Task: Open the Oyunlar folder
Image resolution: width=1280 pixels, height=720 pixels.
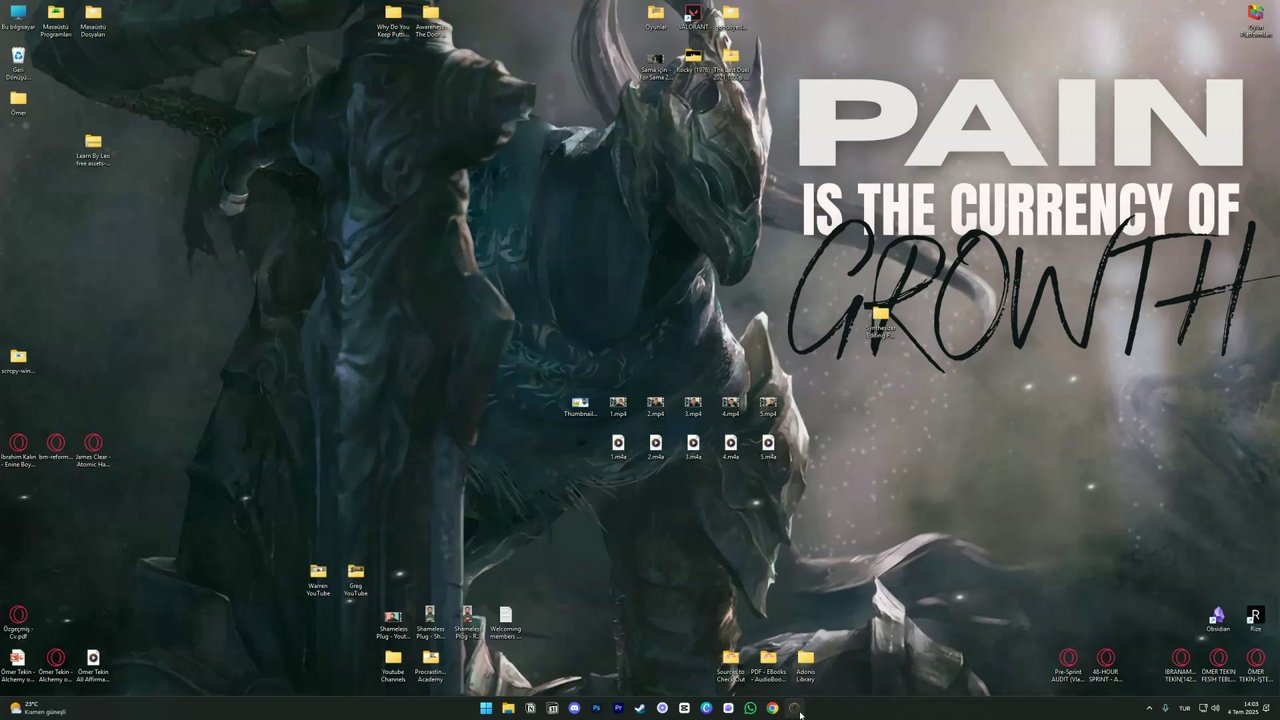Action: pyautogui.click(x=656, y=17)
